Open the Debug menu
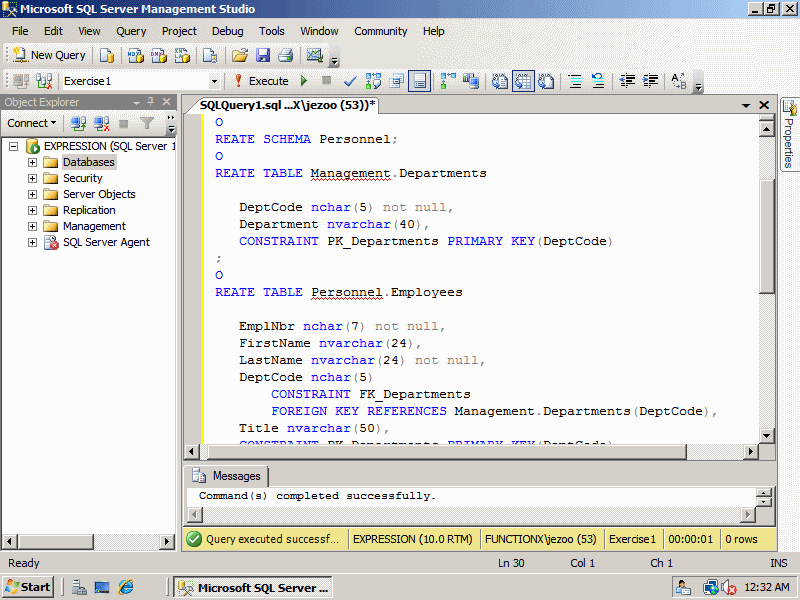The width and height of the screenshot is (800, 600). tap(228, 31)
